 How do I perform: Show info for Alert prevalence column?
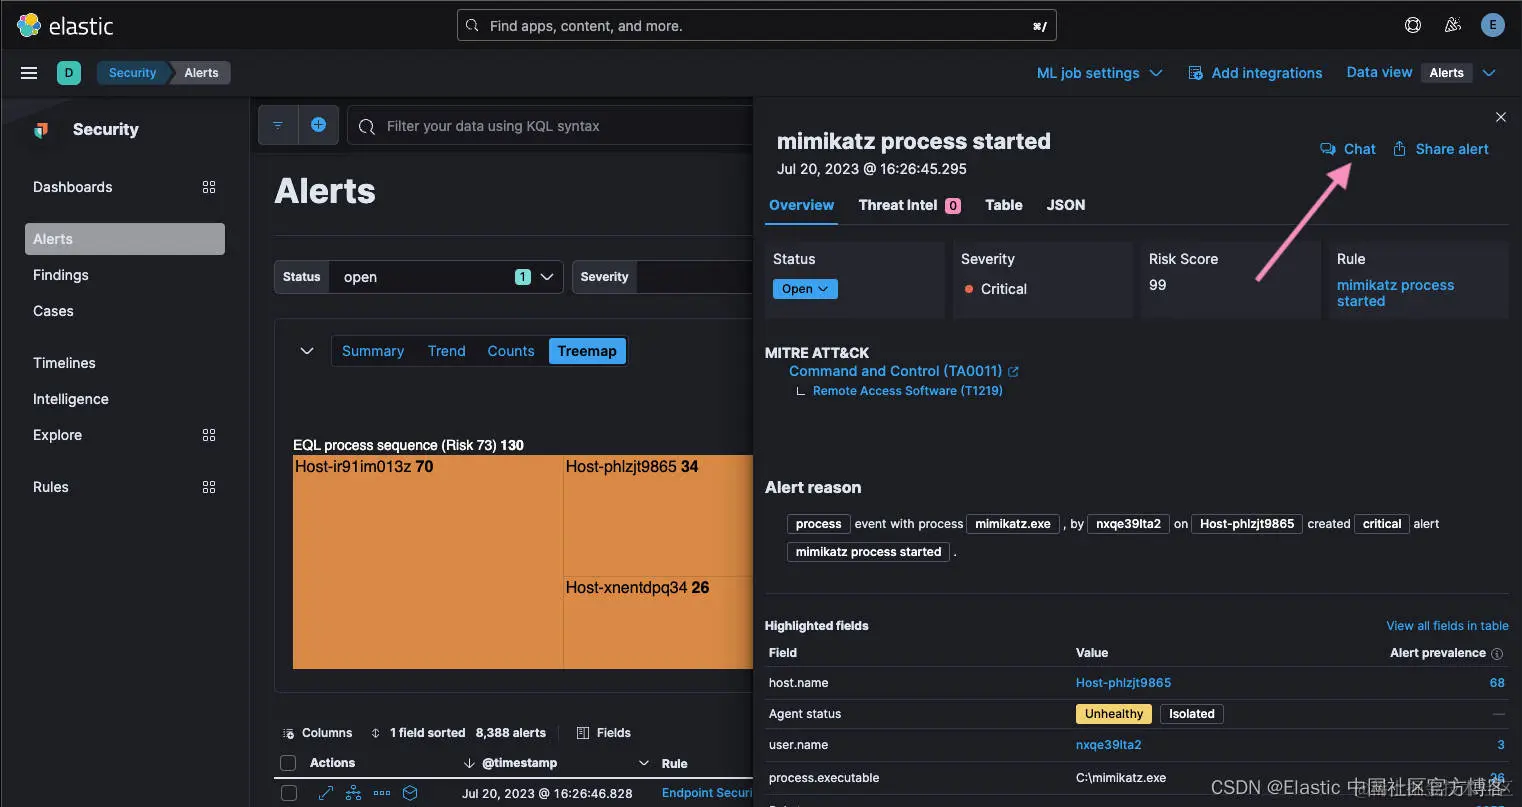(x=1497, y=654)
